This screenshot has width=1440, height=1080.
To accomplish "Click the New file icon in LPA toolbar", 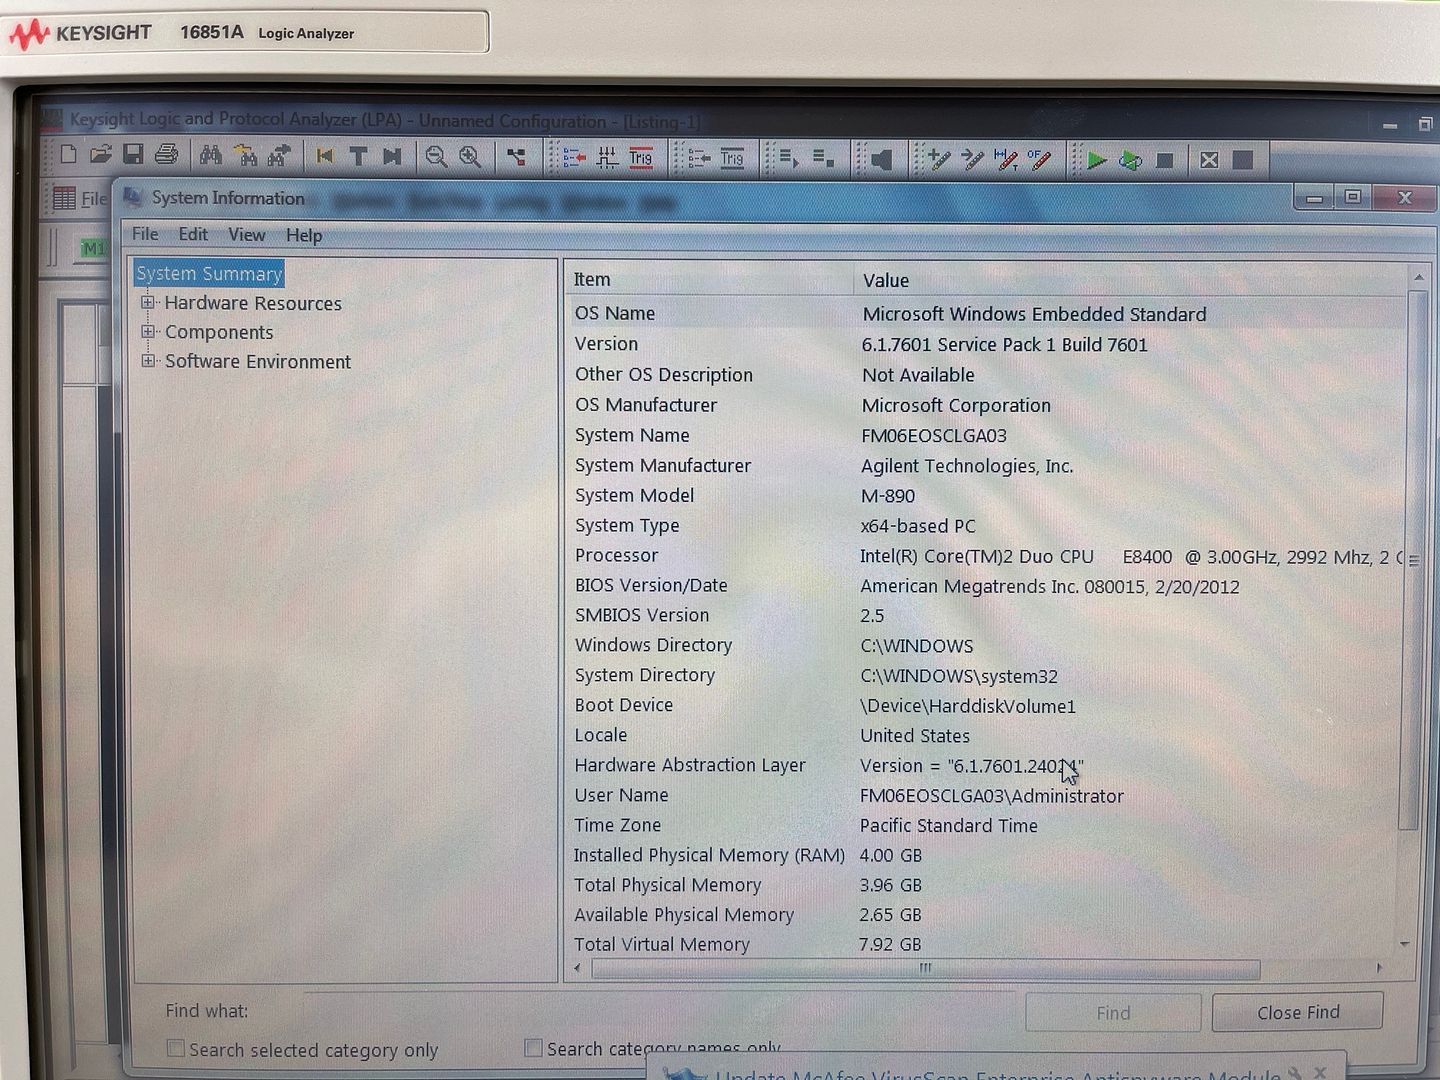I will 68,155.
